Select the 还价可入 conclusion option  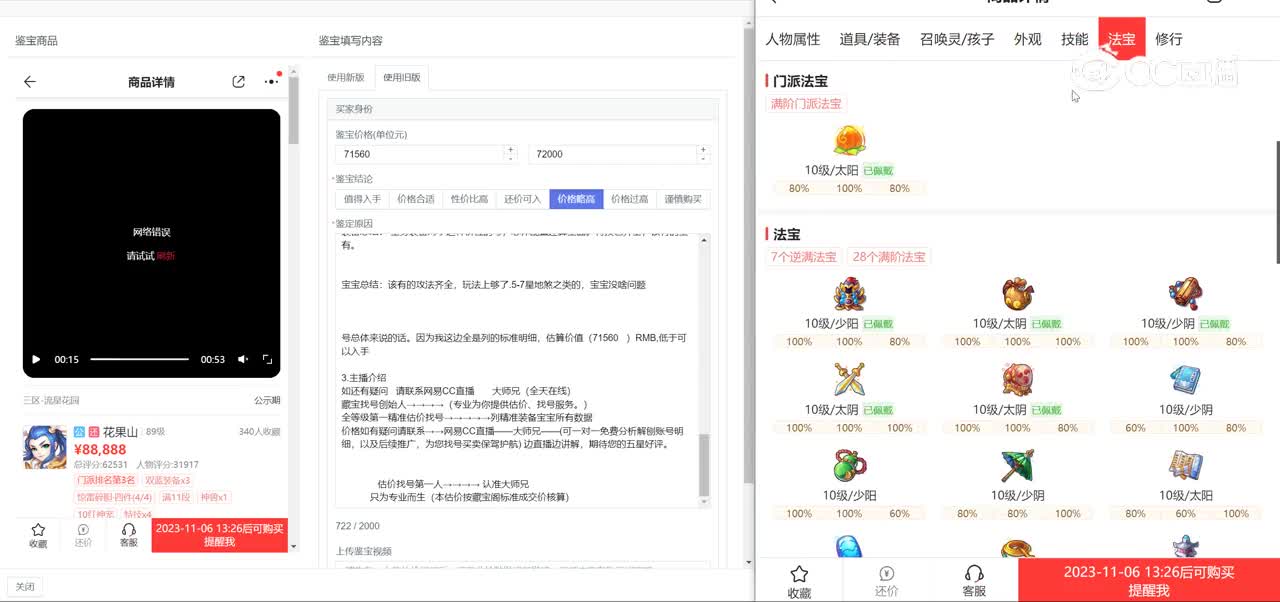522,199
